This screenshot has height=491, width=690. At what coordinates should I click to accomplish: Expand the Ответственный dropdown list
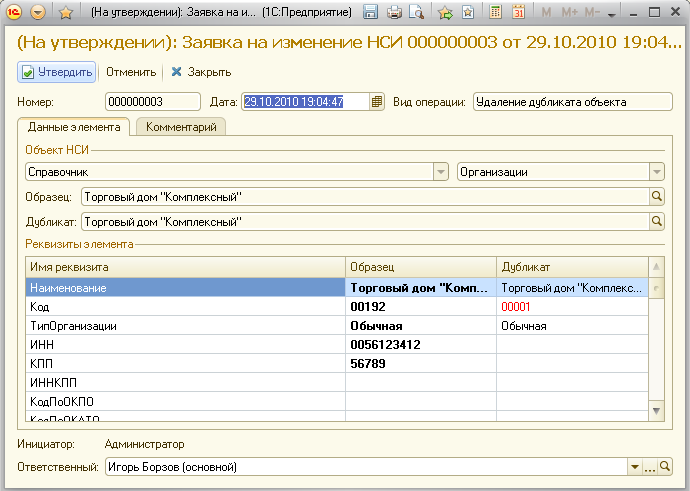(x=634, y=467)
